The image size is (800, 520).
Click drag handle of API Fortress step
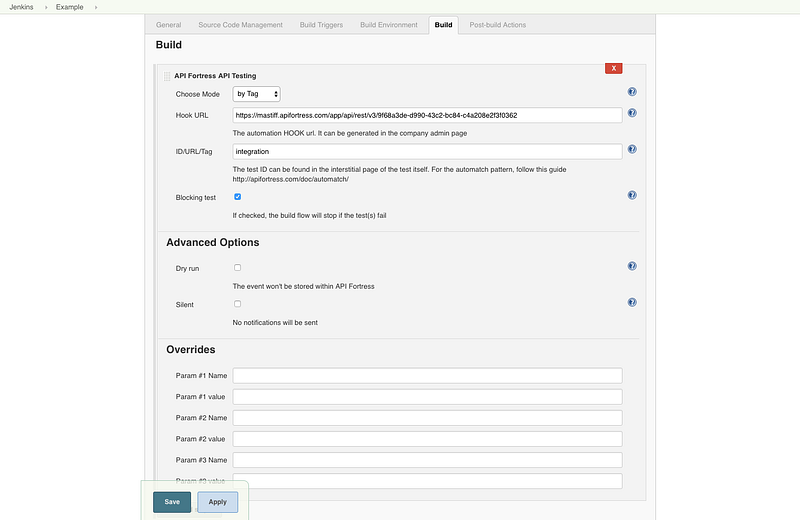[168, 75]
